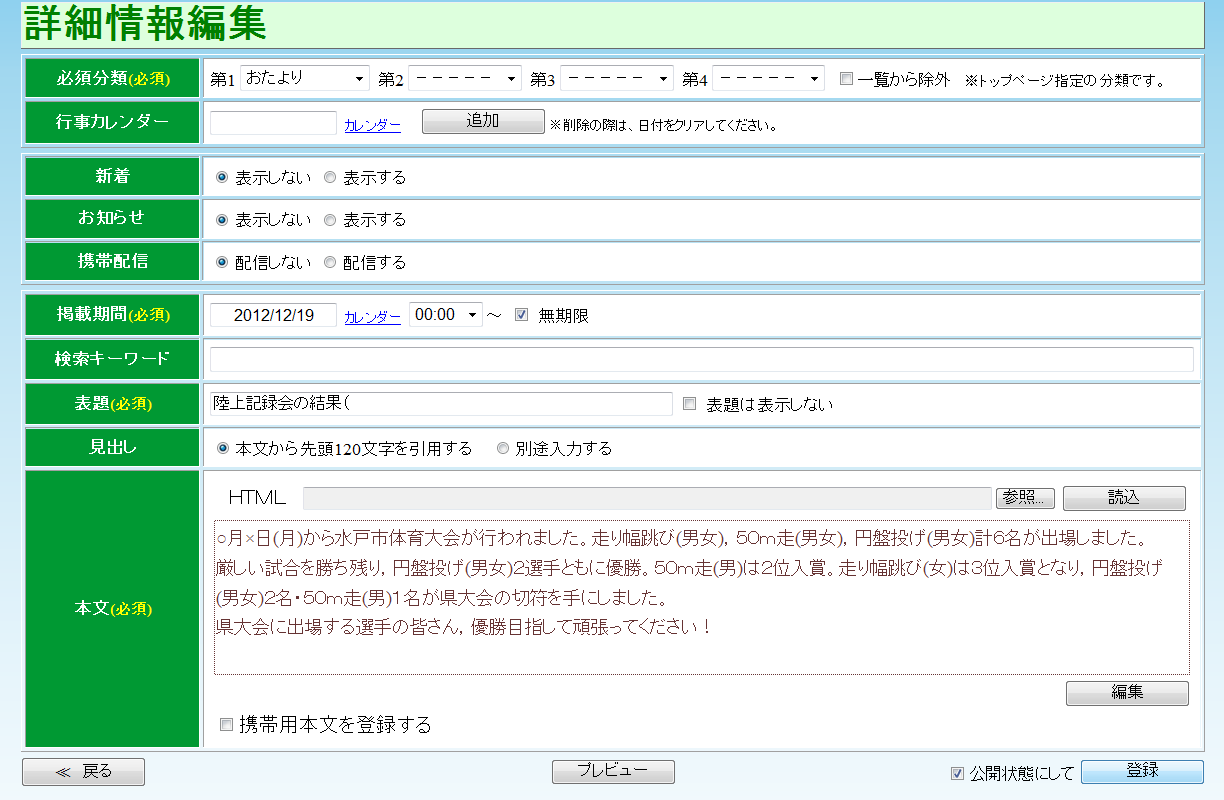Click the ※トップページ指定の分類です note
Screen dimensions: 1224x800
coord(1065,80)
